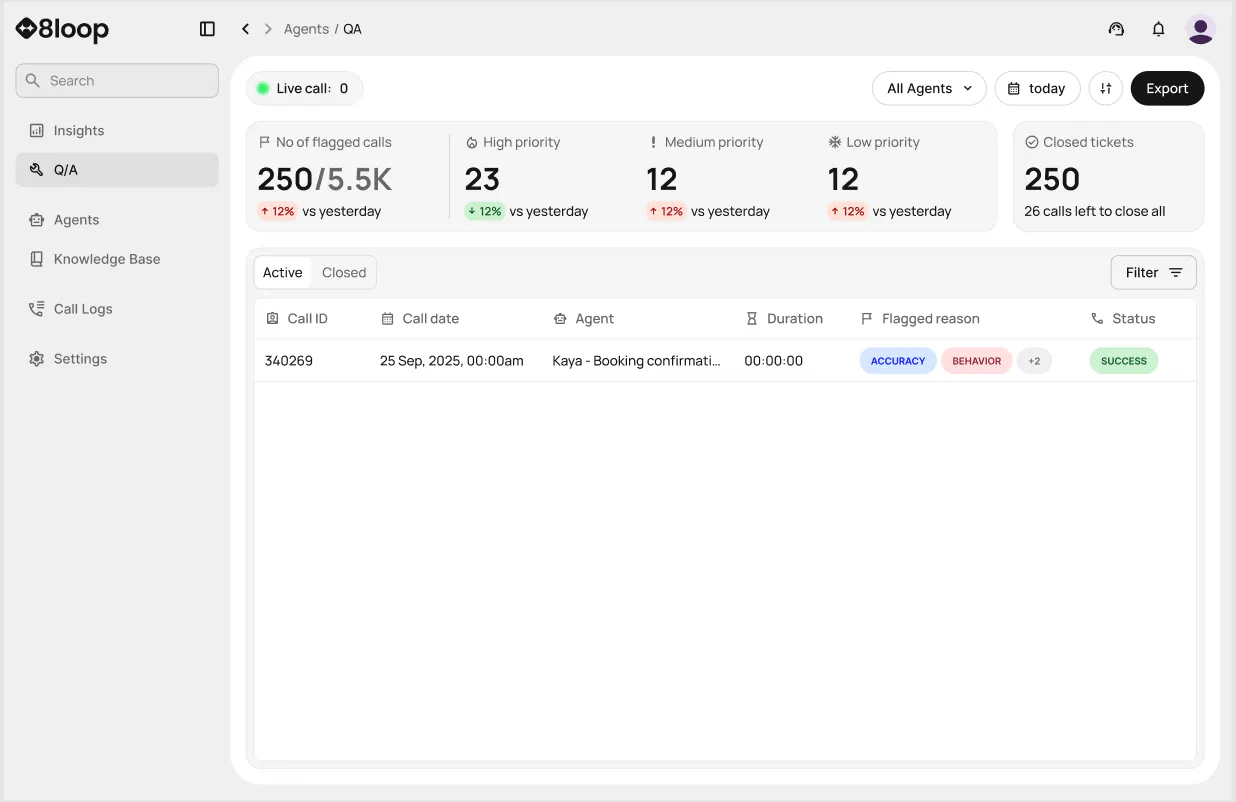This screenshot has height=802, width=1236.
Task: Open Agents in sidebar
Action: (117, 220)
